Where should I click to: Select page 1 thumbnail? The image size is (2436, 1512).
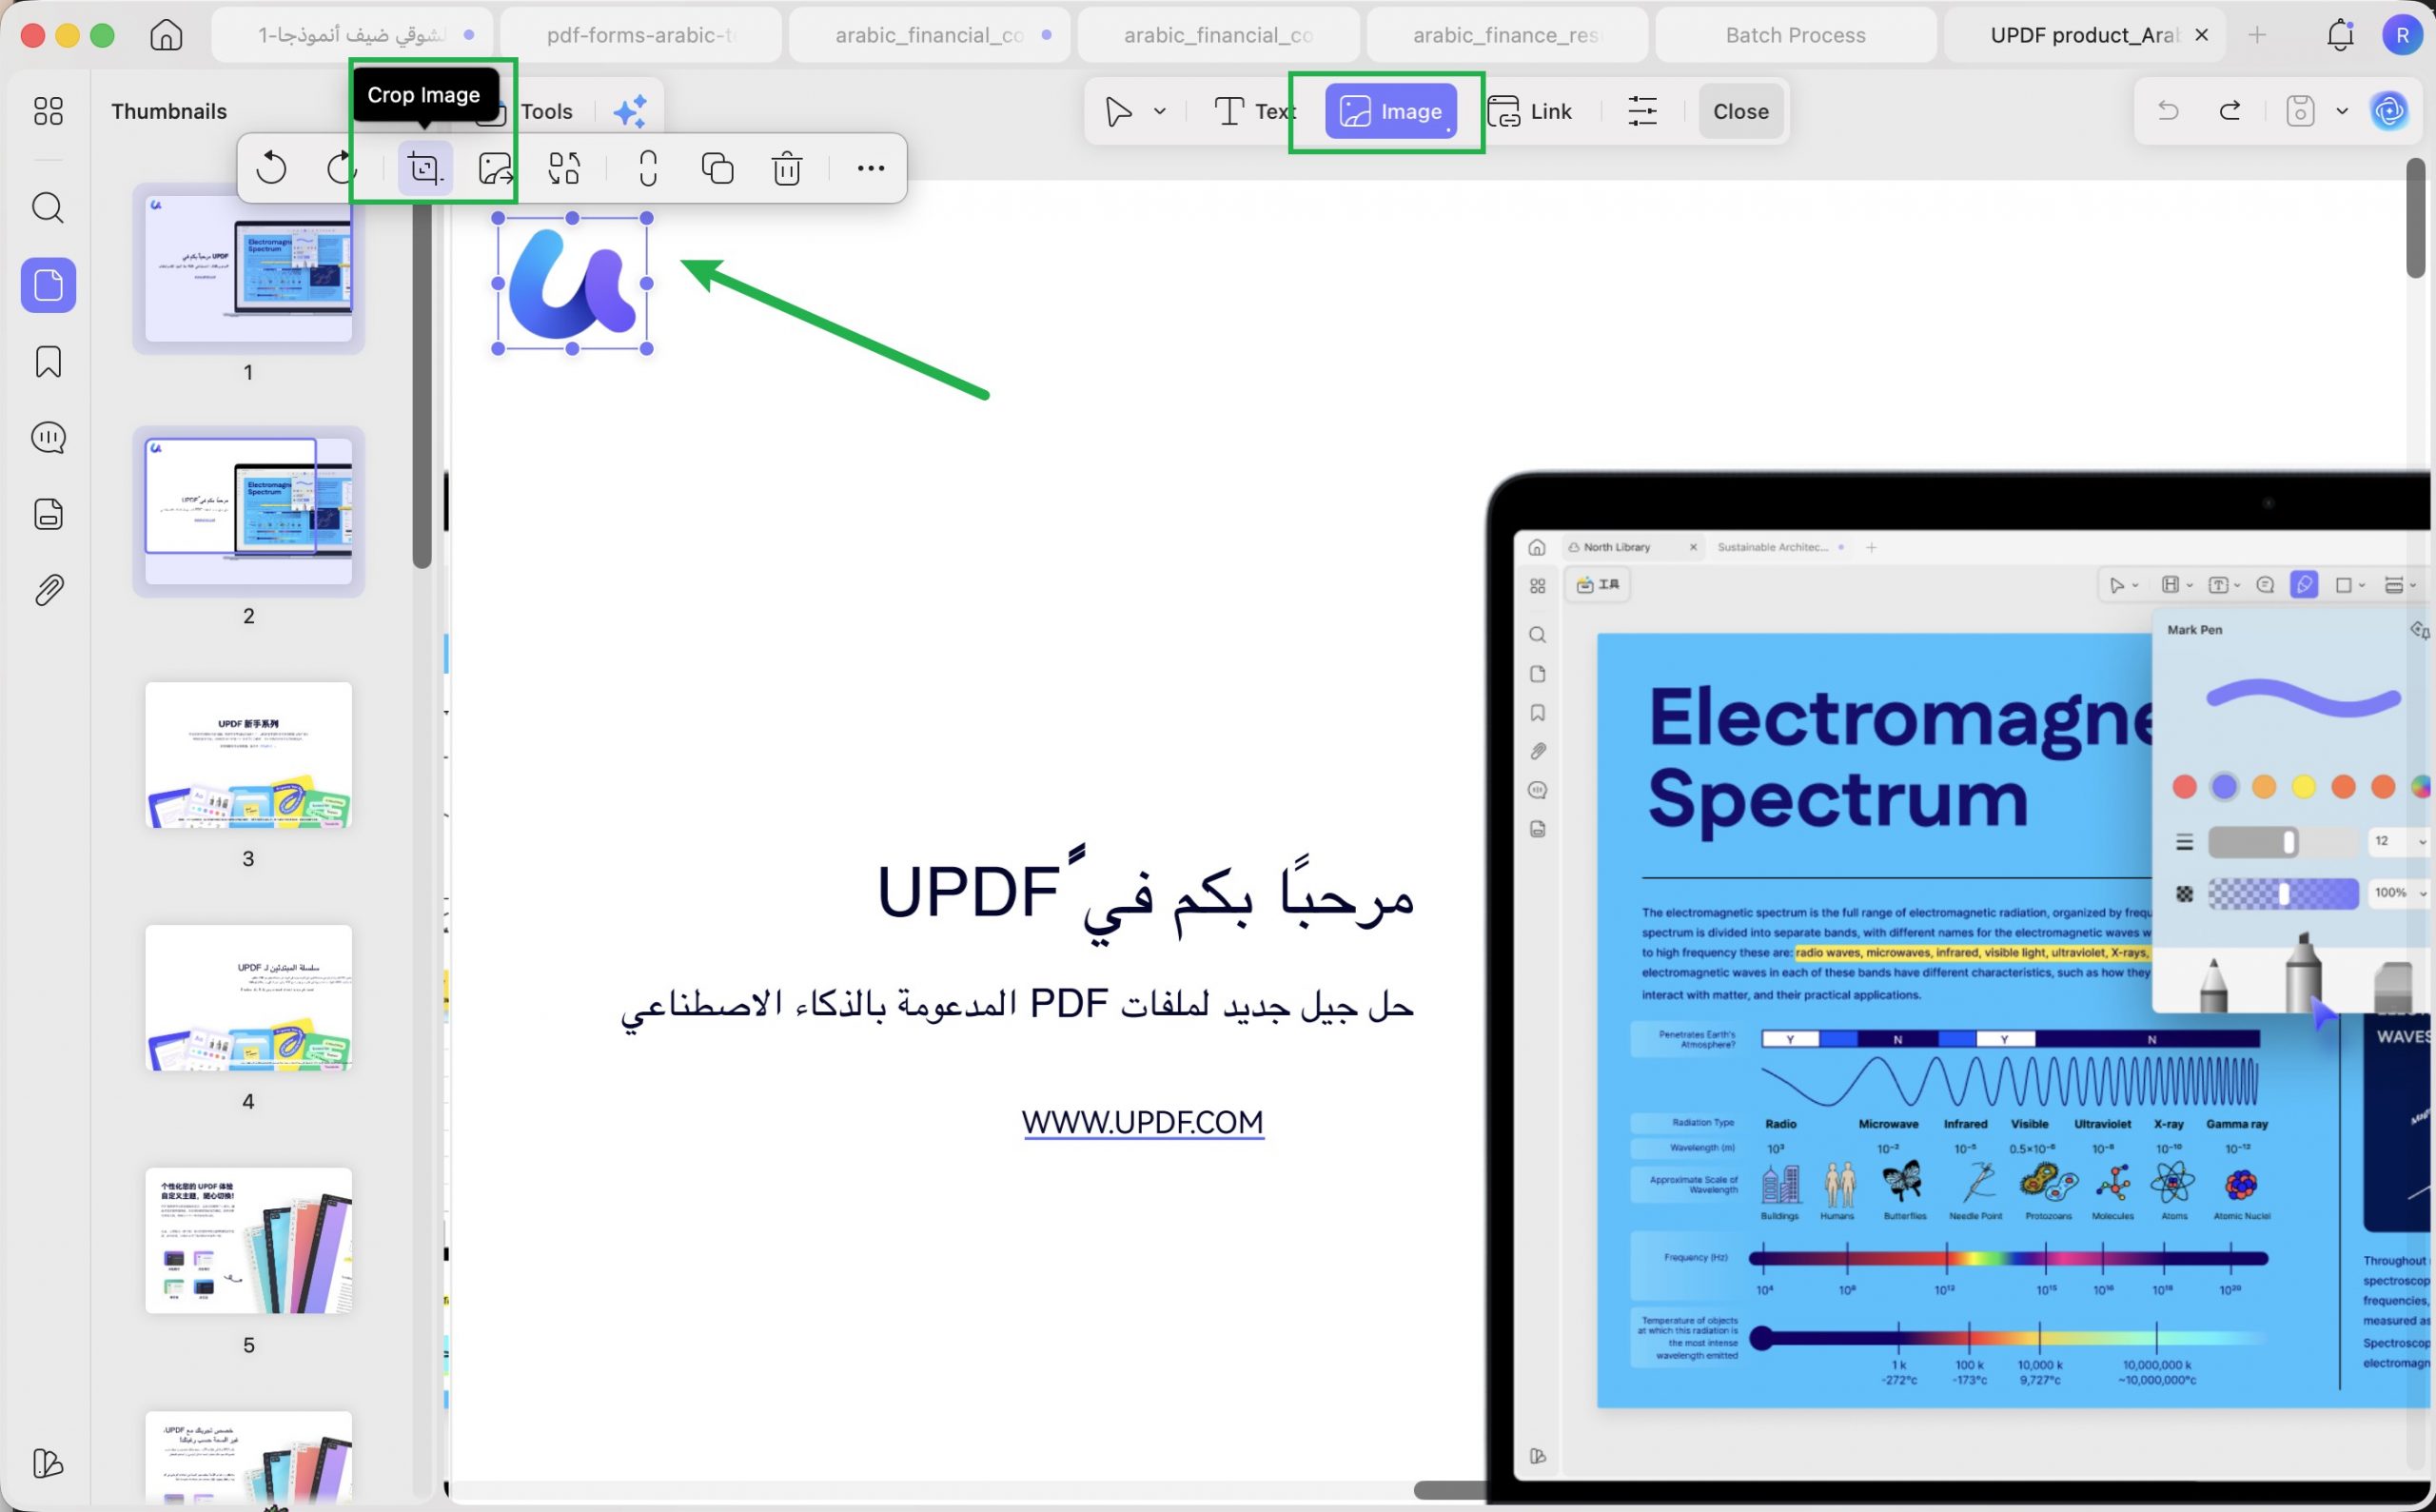click(248, 268)
